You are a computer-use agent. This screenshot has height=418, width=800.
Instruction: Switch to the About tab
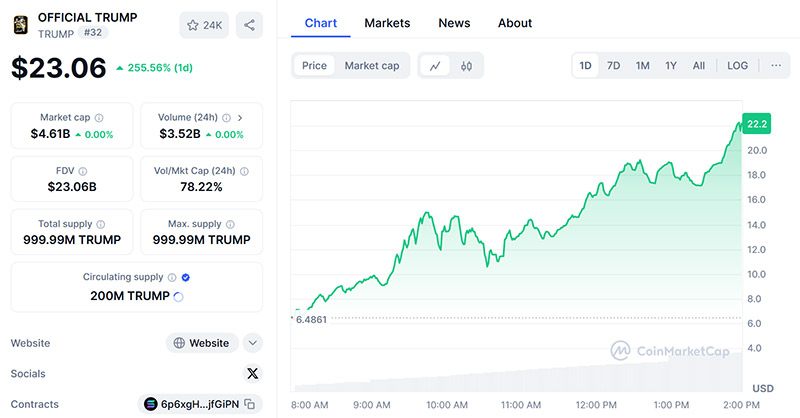point(515,23)
